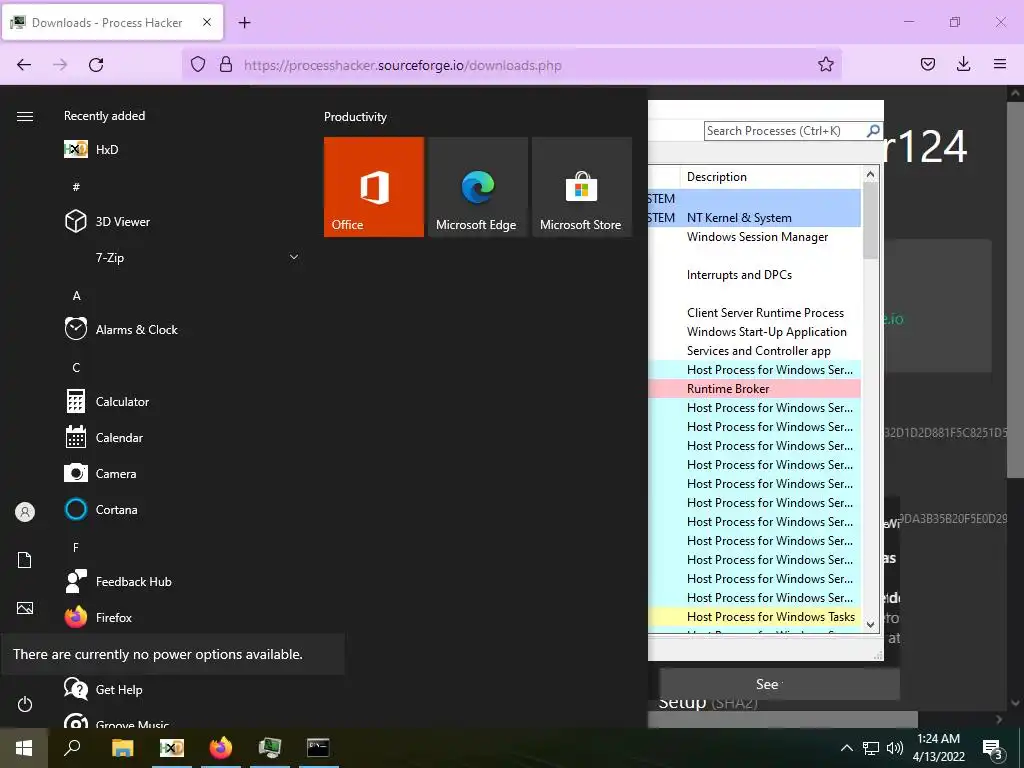Switch to Firefox on taskbar
1024x768 pixels.
(221, 748)
